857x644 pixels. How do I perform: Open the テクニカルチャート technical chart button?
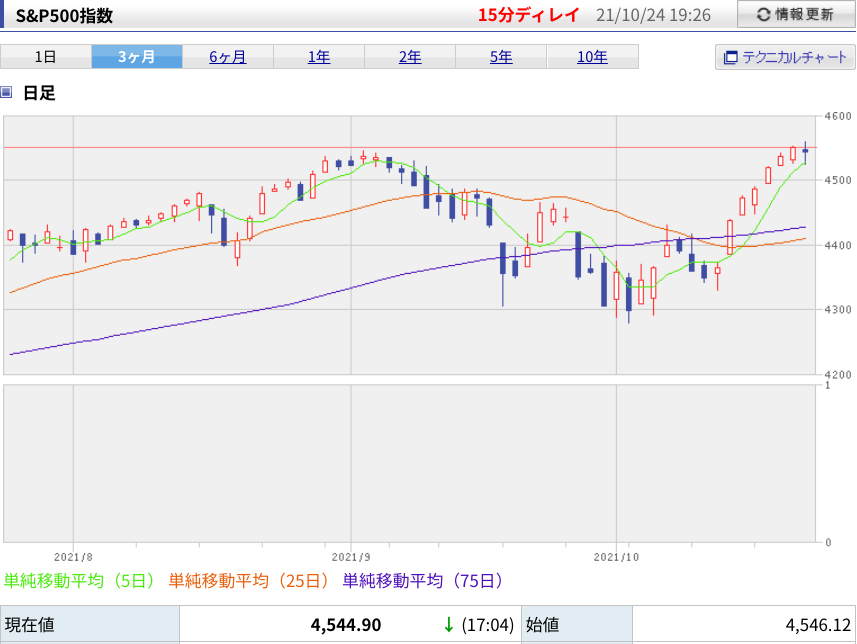pos(785,57)
